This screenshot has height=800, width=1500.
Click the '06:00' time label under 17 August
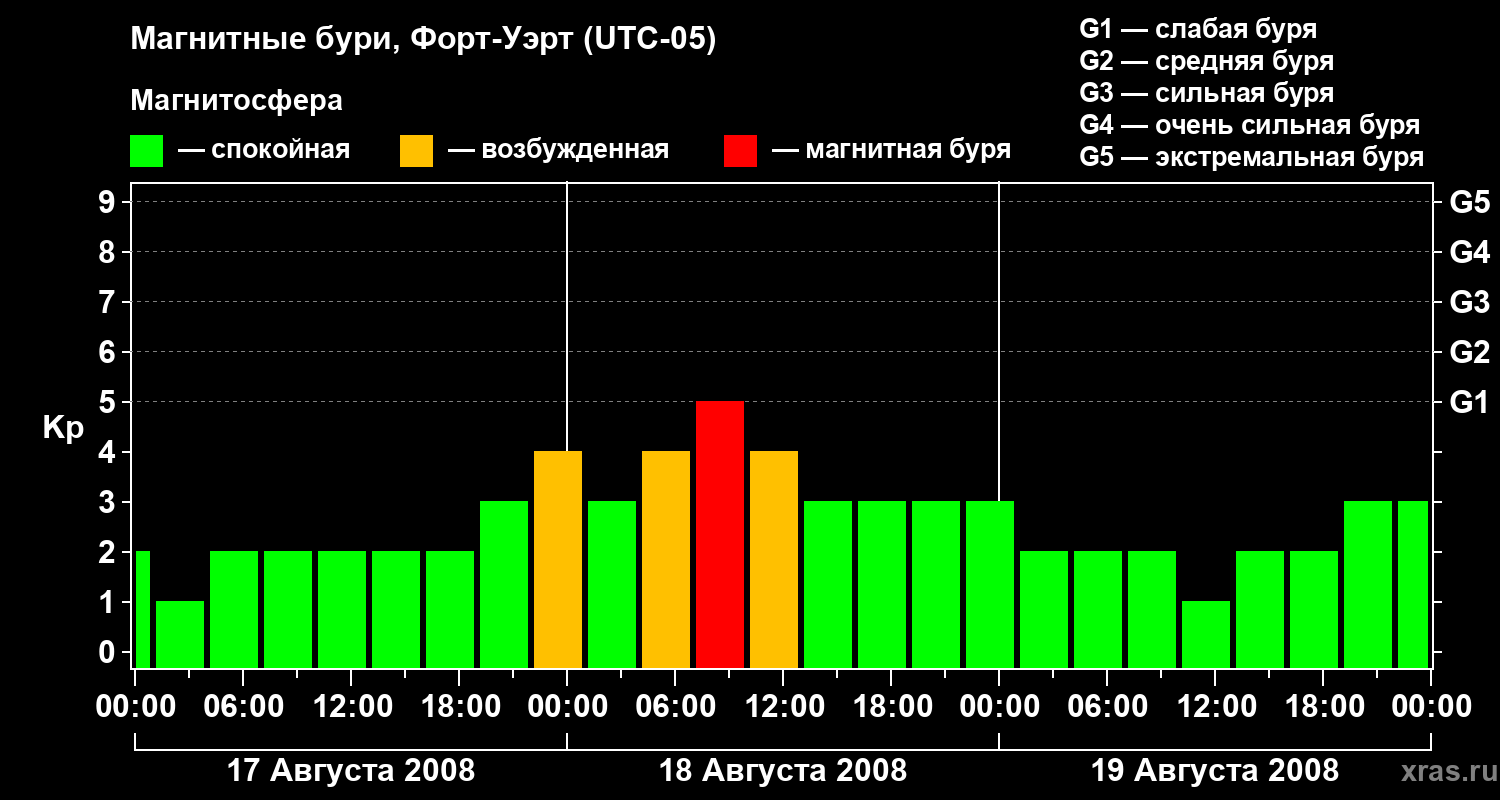tap(243, 707)
